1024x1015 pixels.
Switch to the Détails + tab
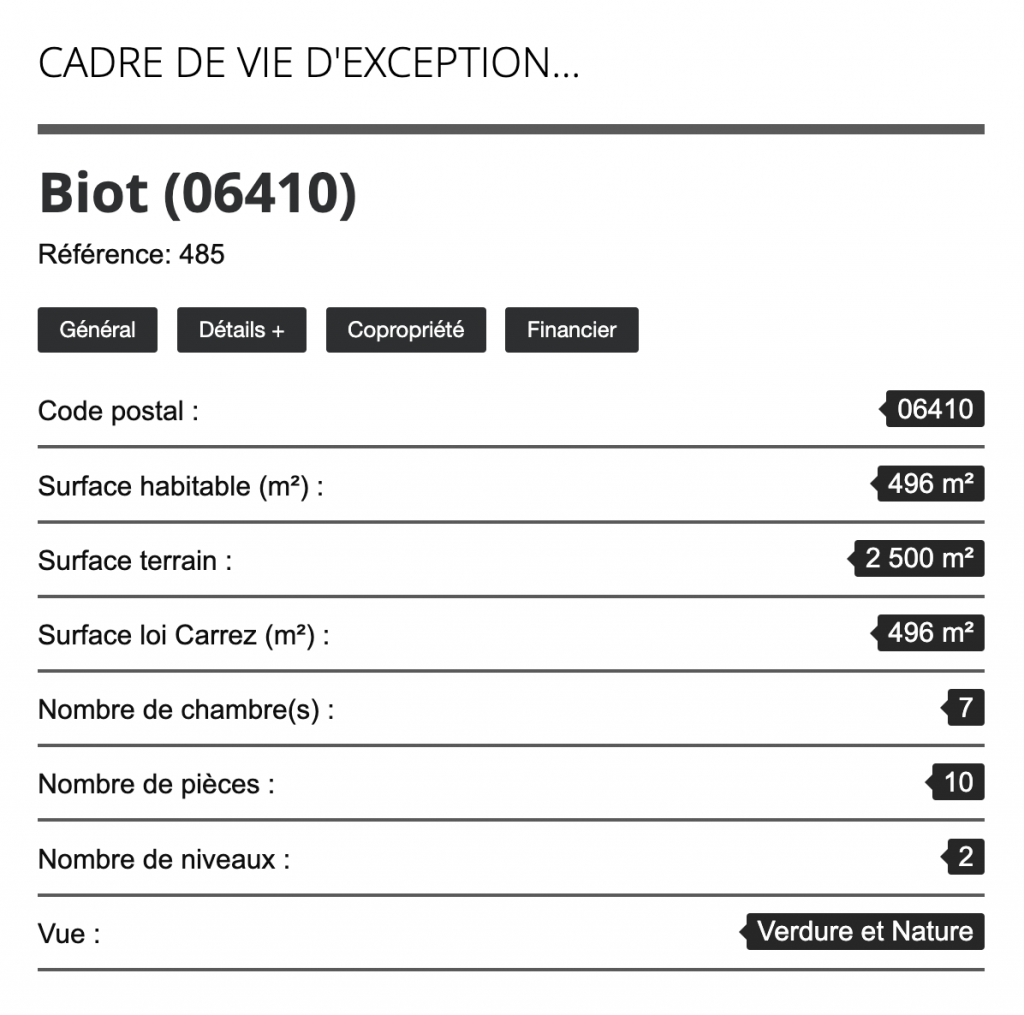tap(241, 330)
